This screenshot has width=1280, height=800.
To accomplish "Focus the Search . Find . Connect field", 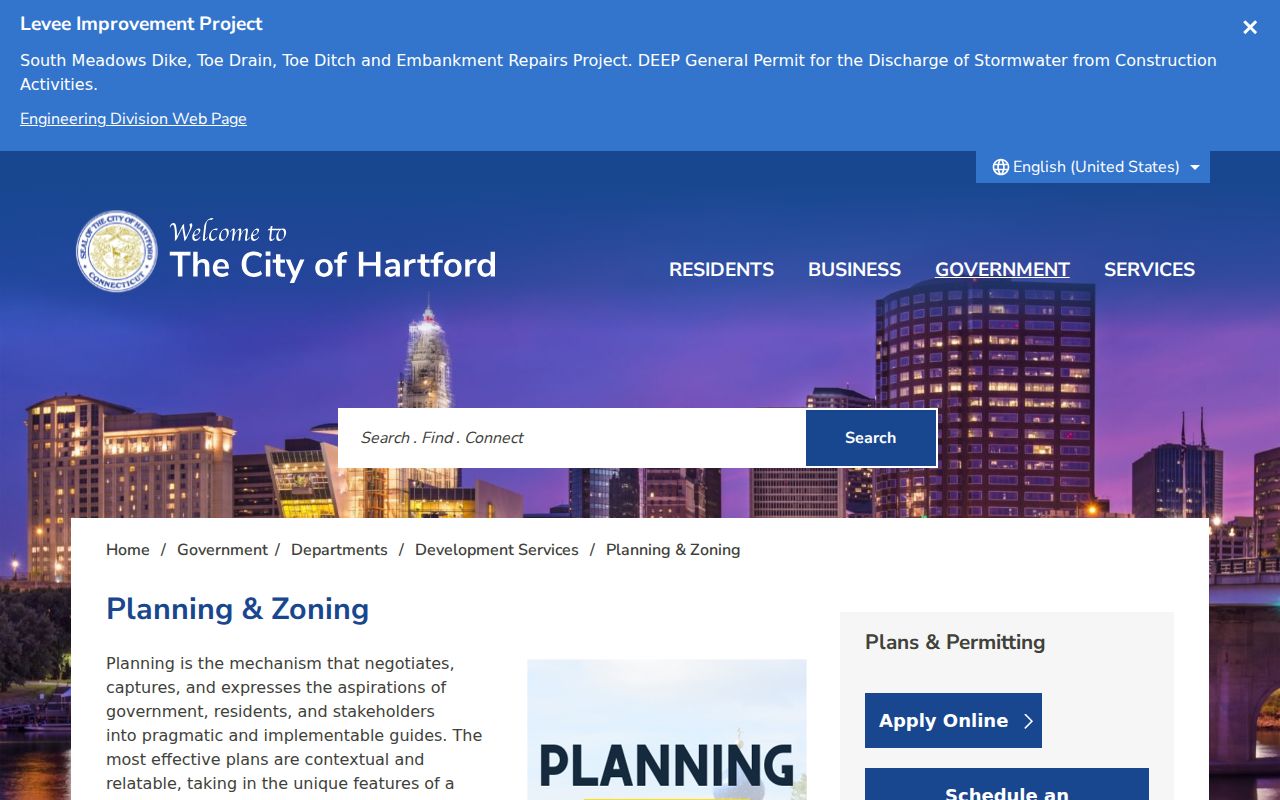I will click(x=572, y=438).
